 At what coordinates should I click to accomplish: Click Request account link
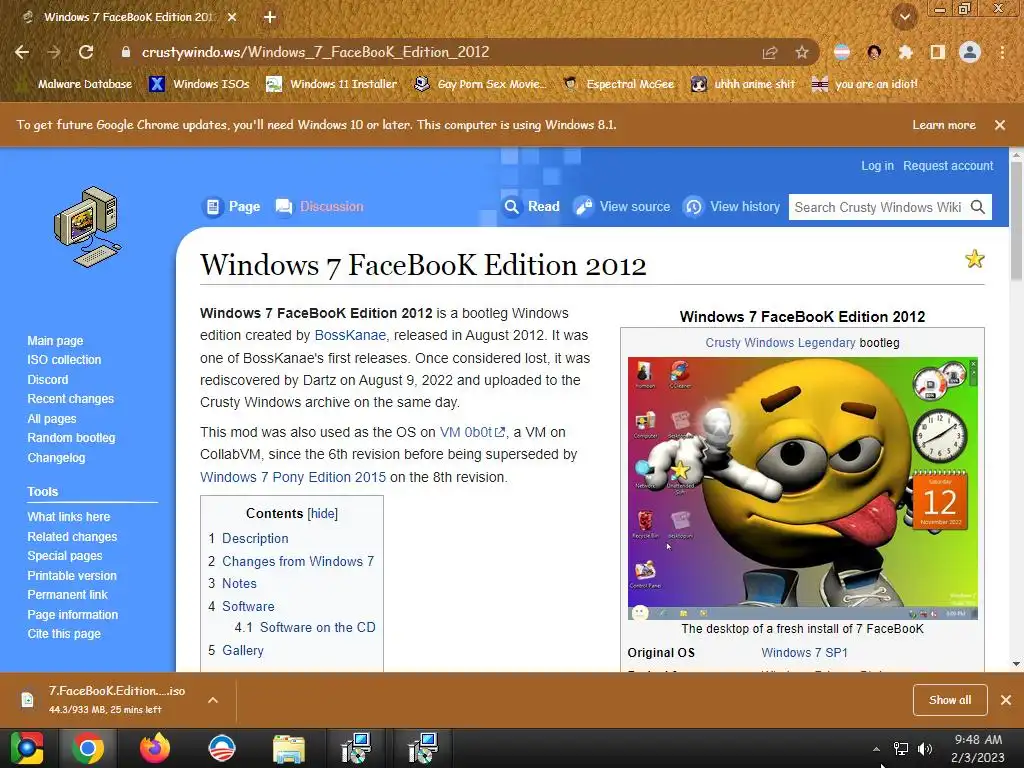click(x=948, y=166)
